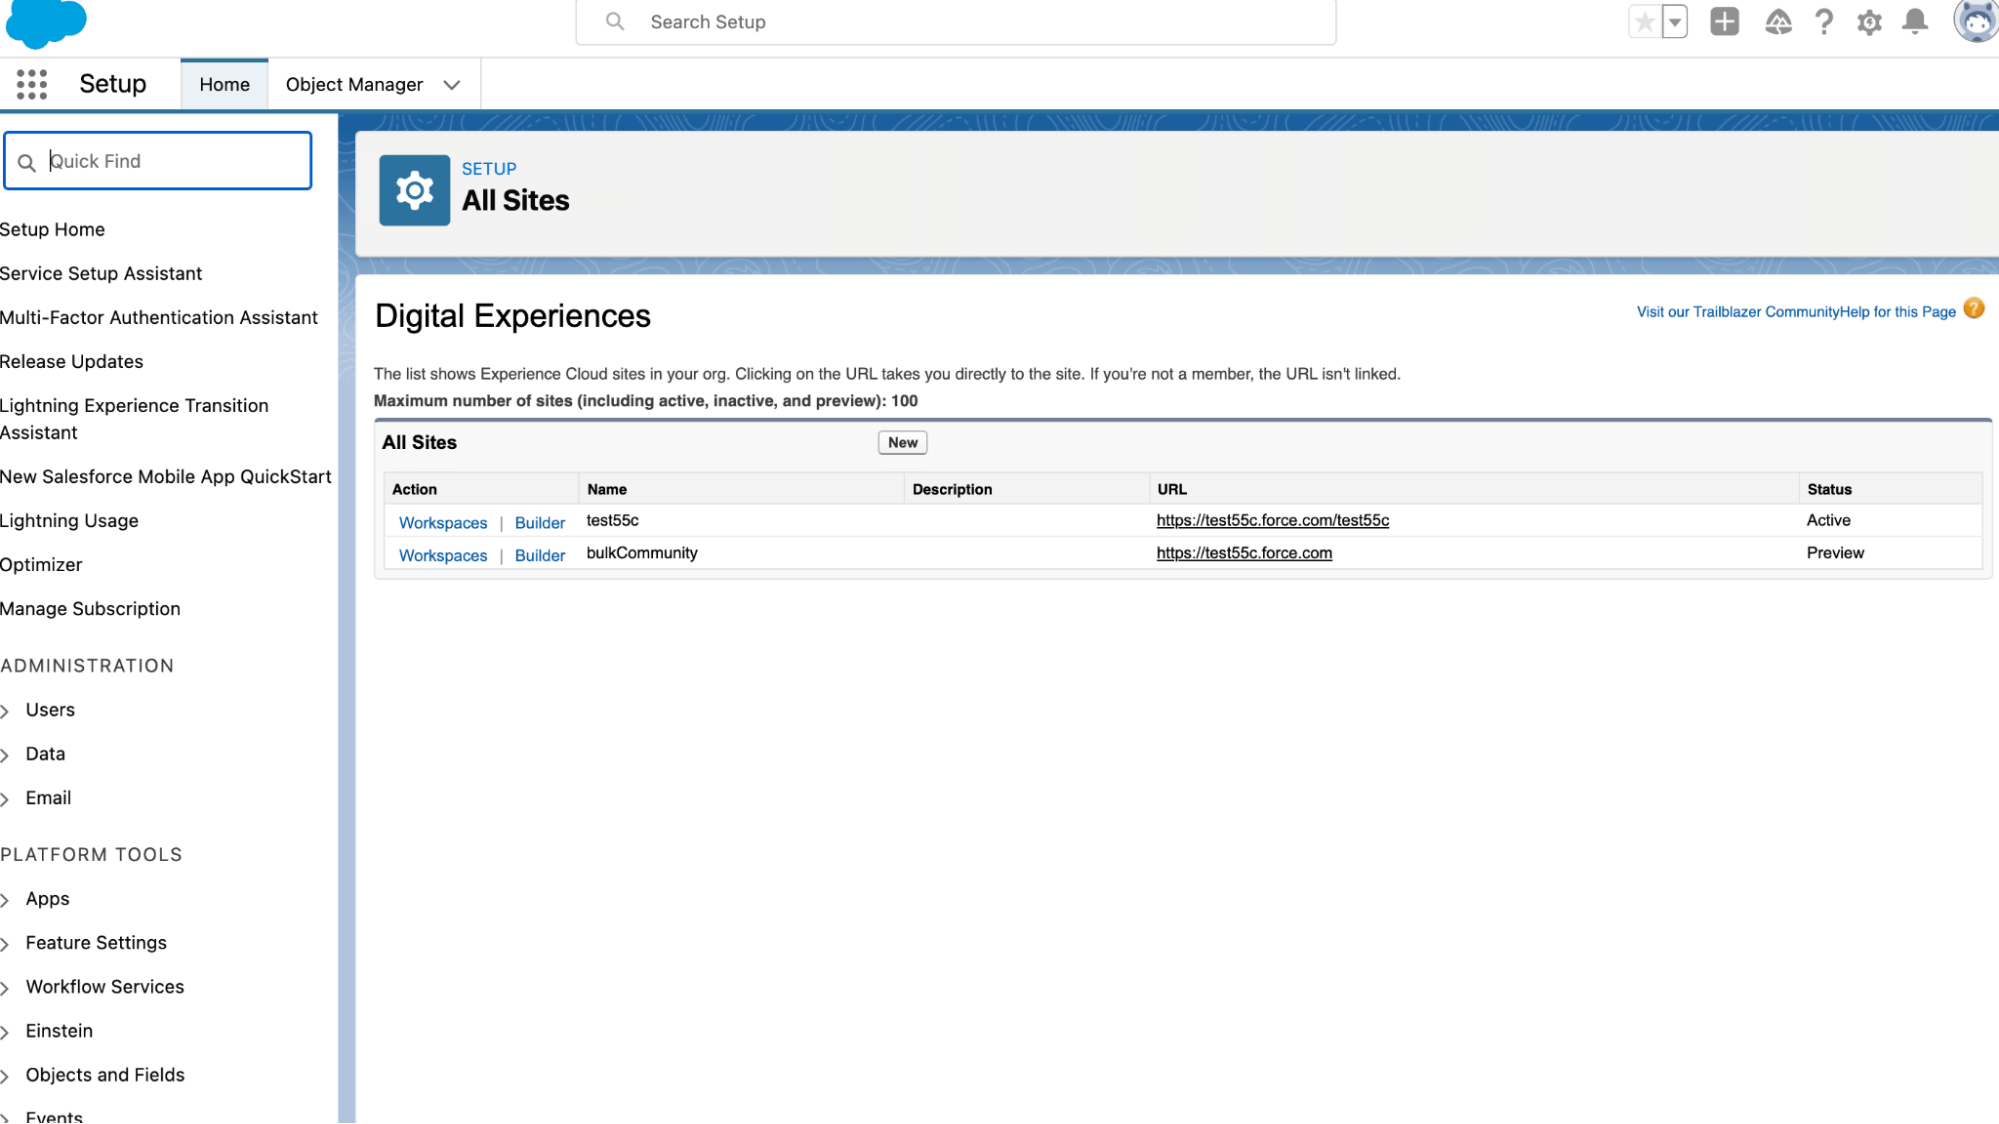Select the Object Manager tab

pyautogui.click(x=354, y=85)
